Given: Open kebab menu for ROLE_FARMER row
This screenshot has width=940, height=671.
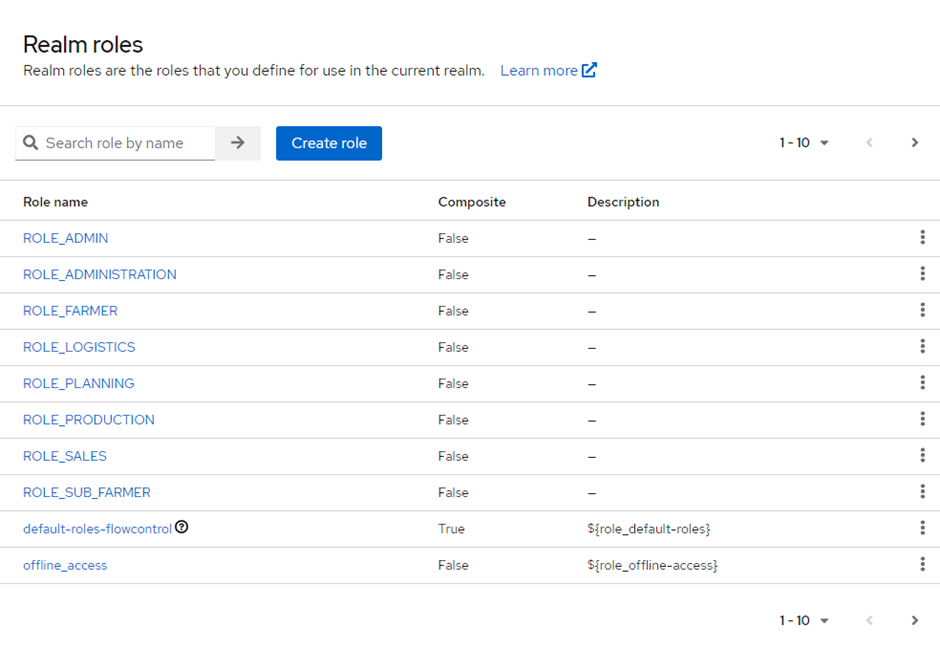Looking at the screenshot, I should [x=922, y=311].
